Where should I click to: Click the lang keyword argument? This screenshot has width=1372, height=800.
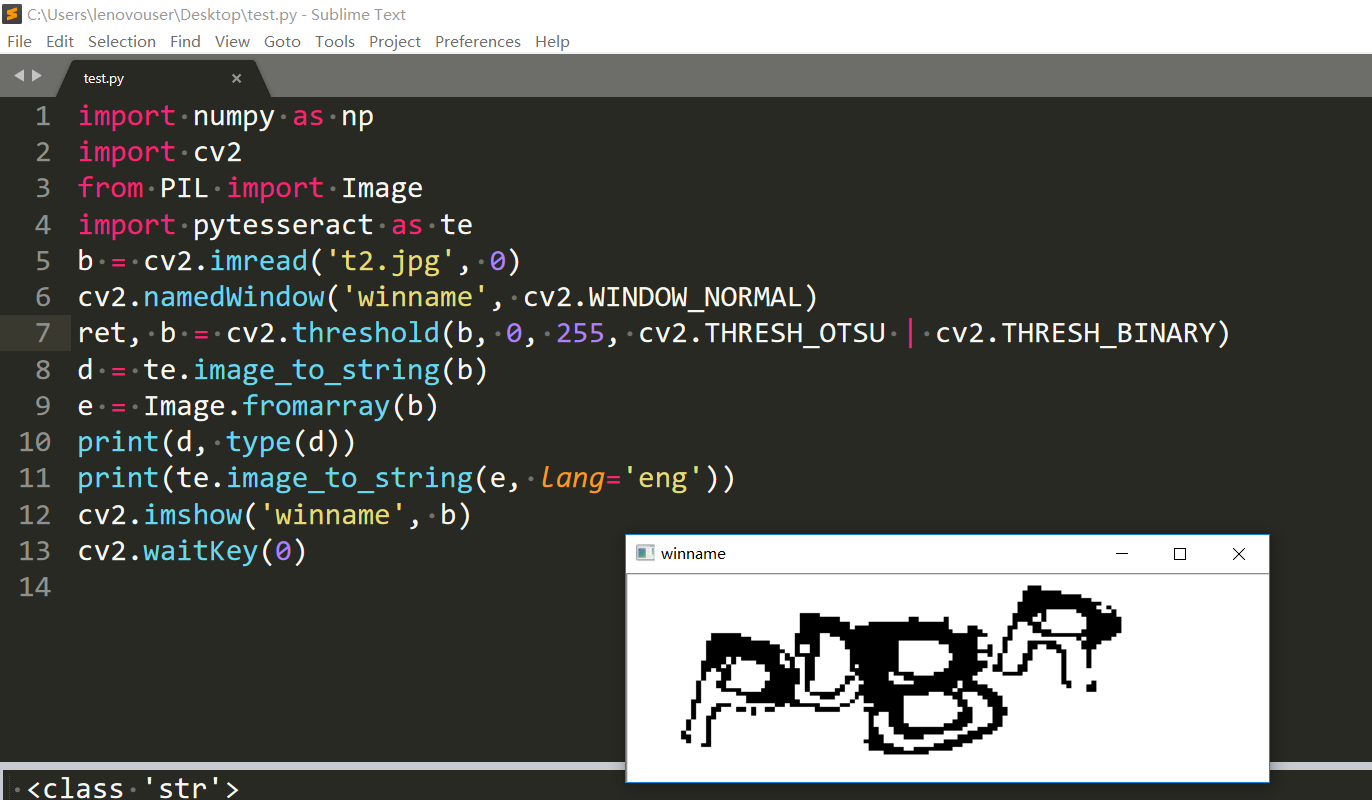coord(573,479)
